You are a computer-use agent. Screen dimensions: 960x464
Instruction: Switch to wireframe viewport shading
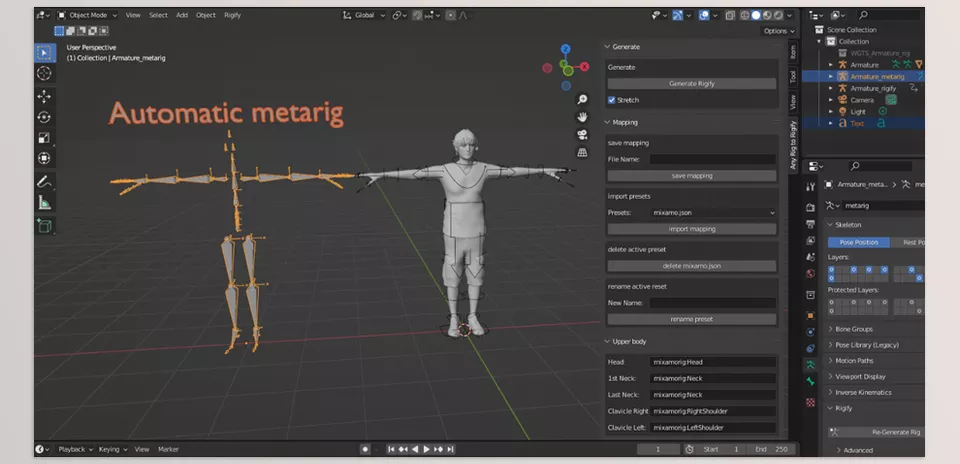[x=745, y=15]
